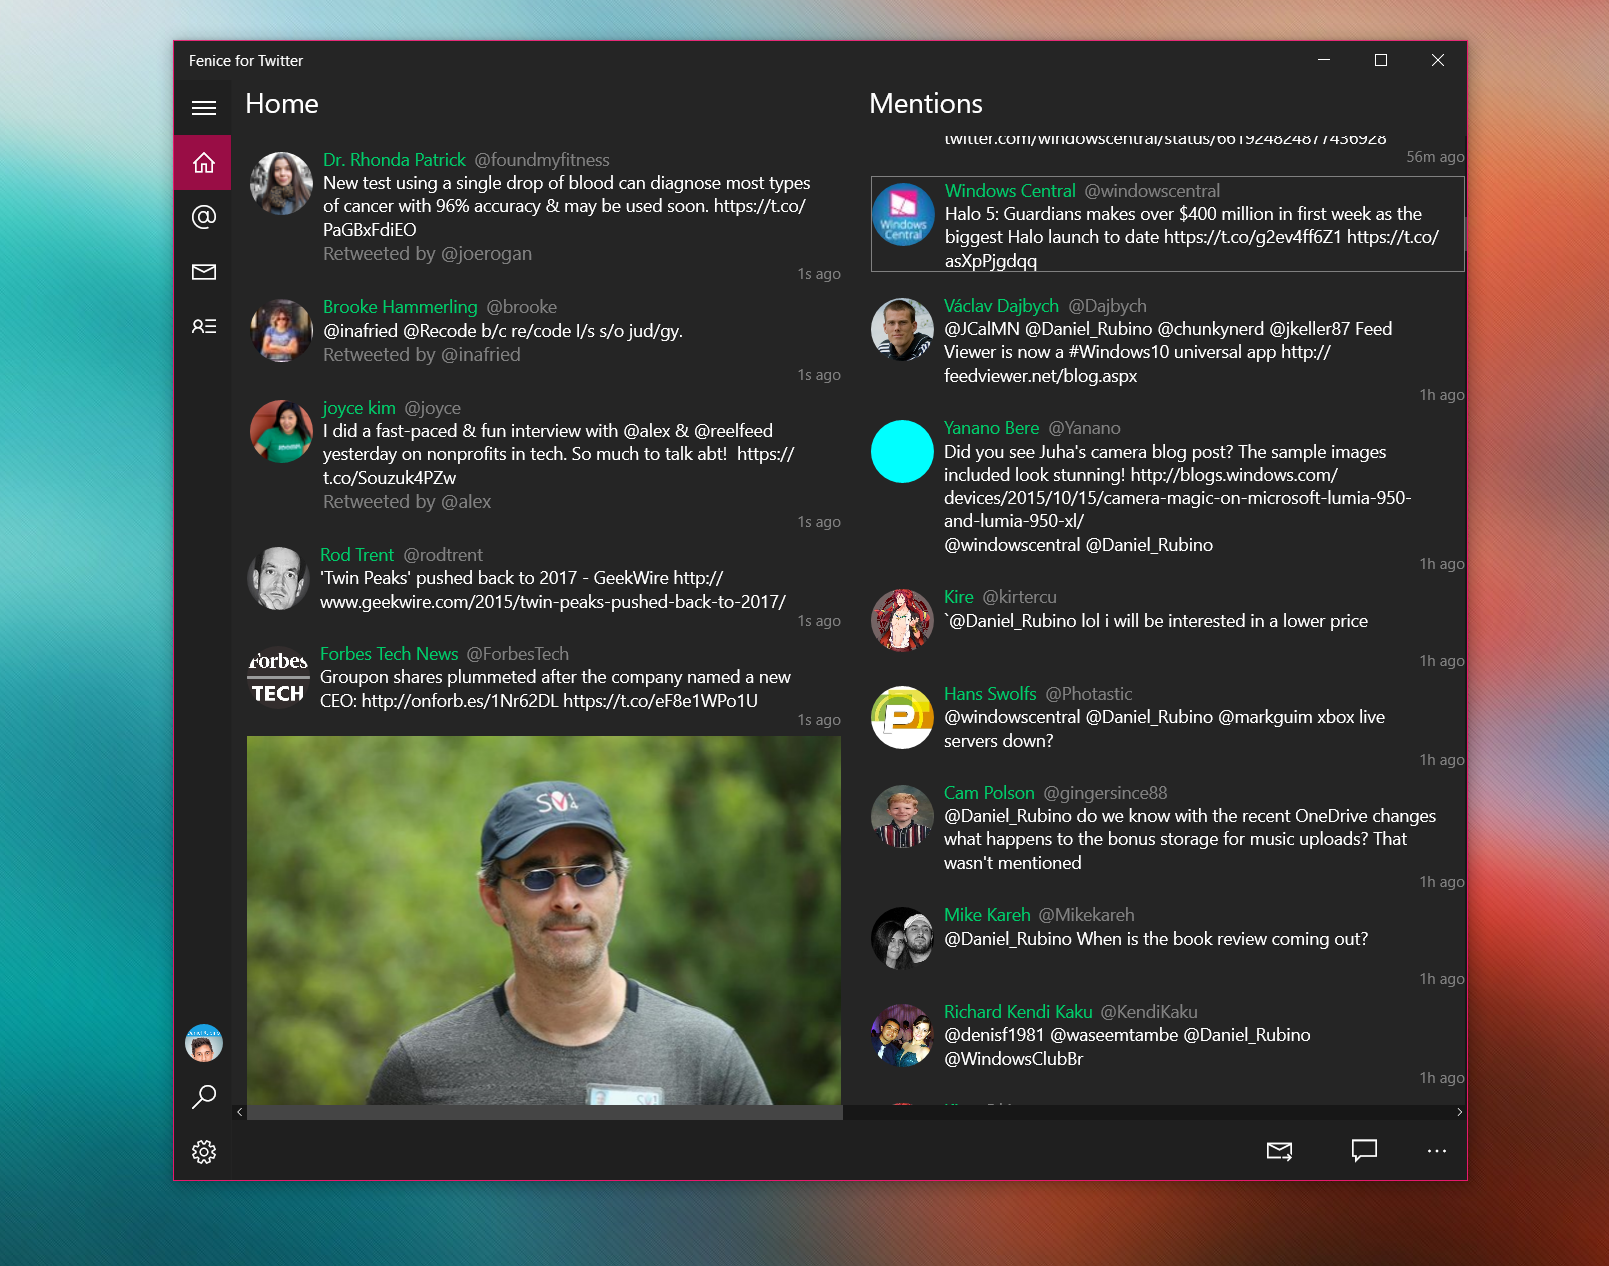Open the Cam Polson name link
The width and height of the screenshot is (1609, 1266).
(989, 793)
